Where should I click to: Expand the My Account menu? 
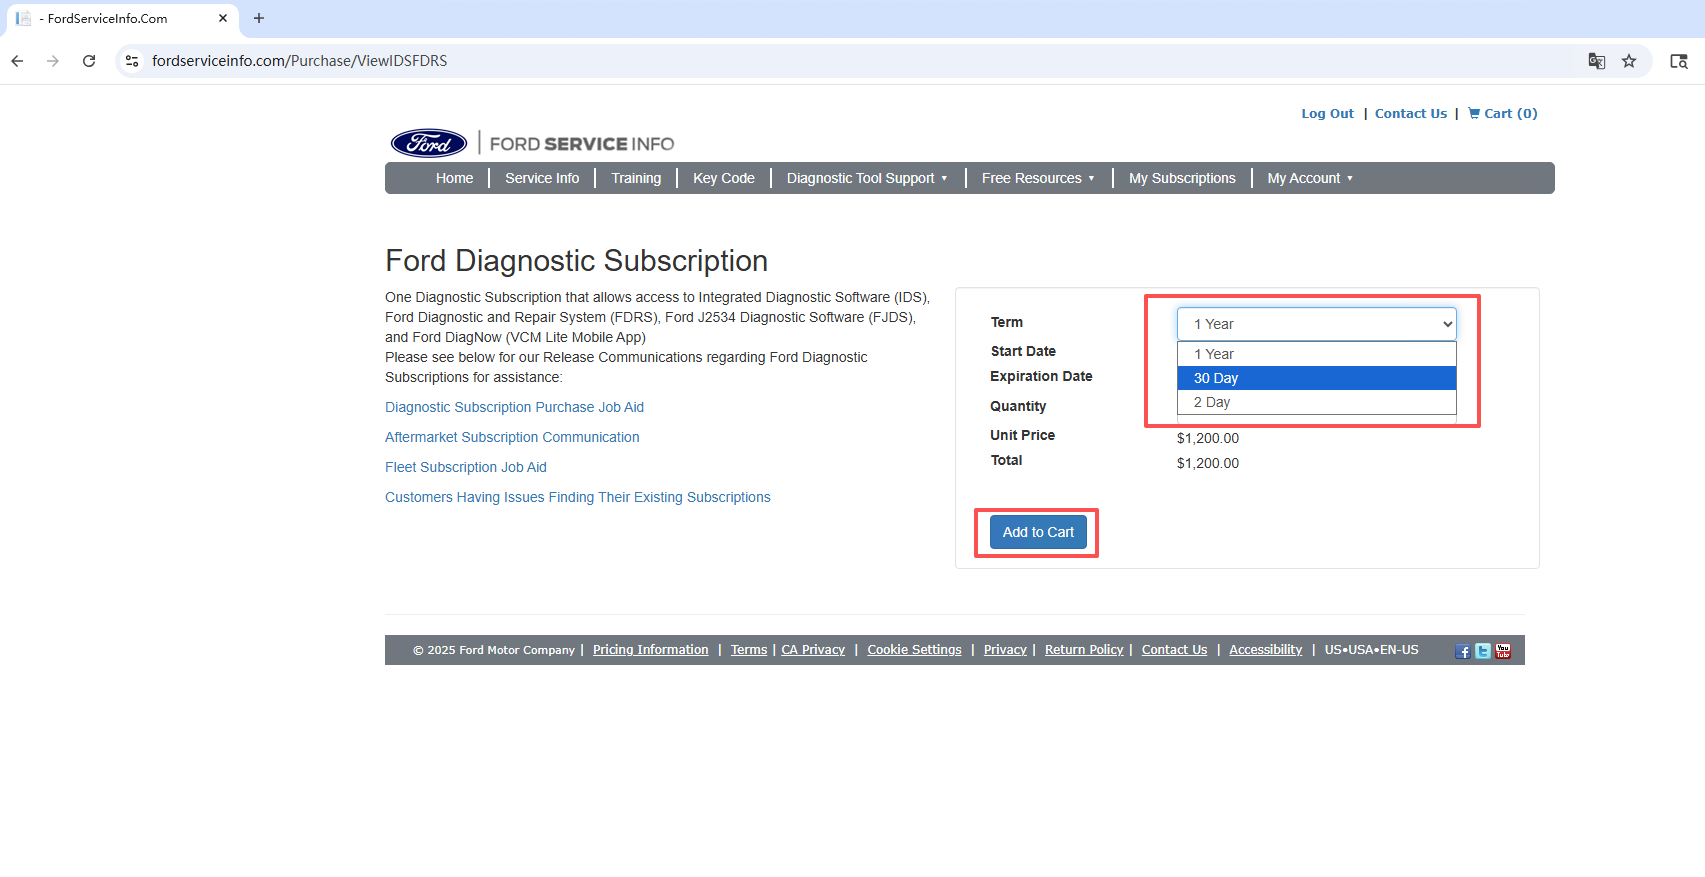click(x=1309, y=178)
